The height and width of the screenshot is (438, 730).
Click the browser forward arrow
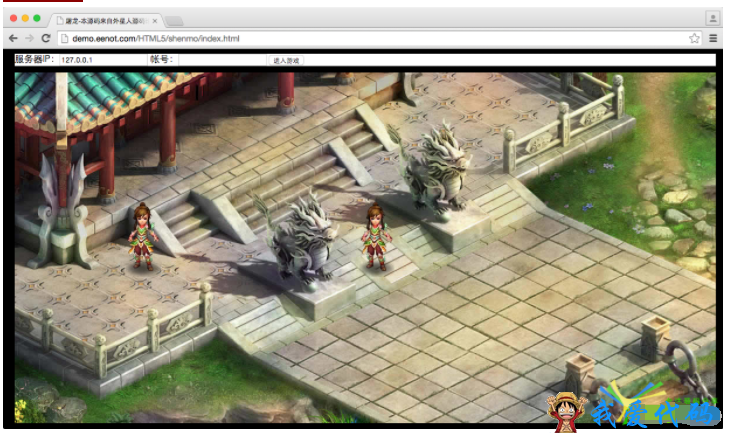click(29, 38)
